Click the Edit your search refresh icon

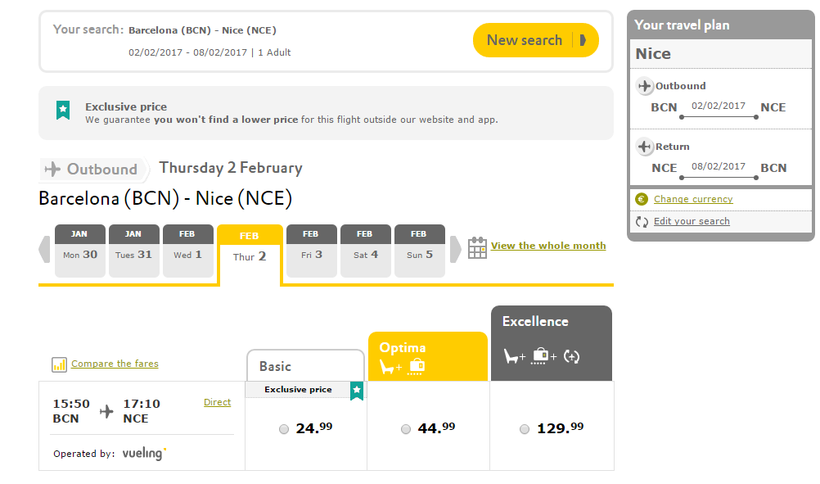pyautogui.click(x=641, y=221)
